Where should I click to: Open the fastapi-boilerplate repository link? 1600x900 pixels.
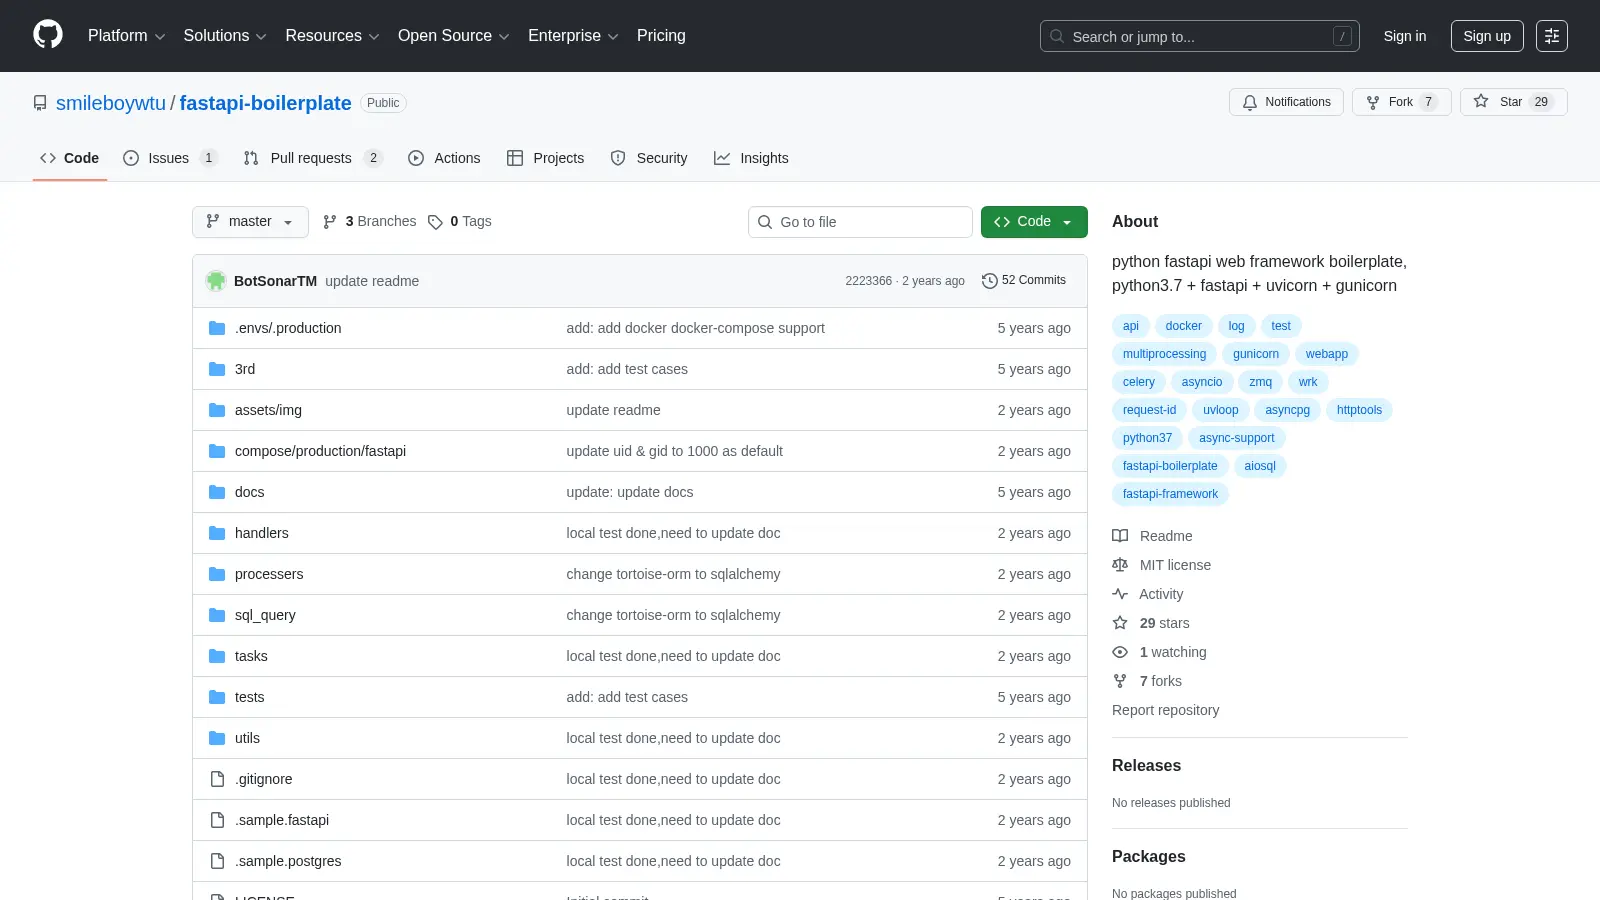tap(265, 103)
